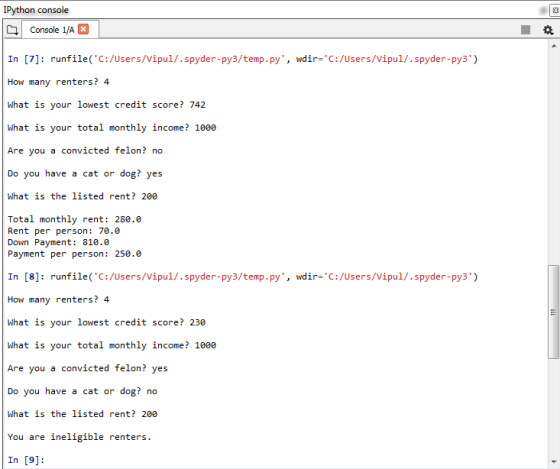This screenshot has height=469, width=560.
Task: Close the IPython console pane via top-right button
Action: click(x=555, y=10)
